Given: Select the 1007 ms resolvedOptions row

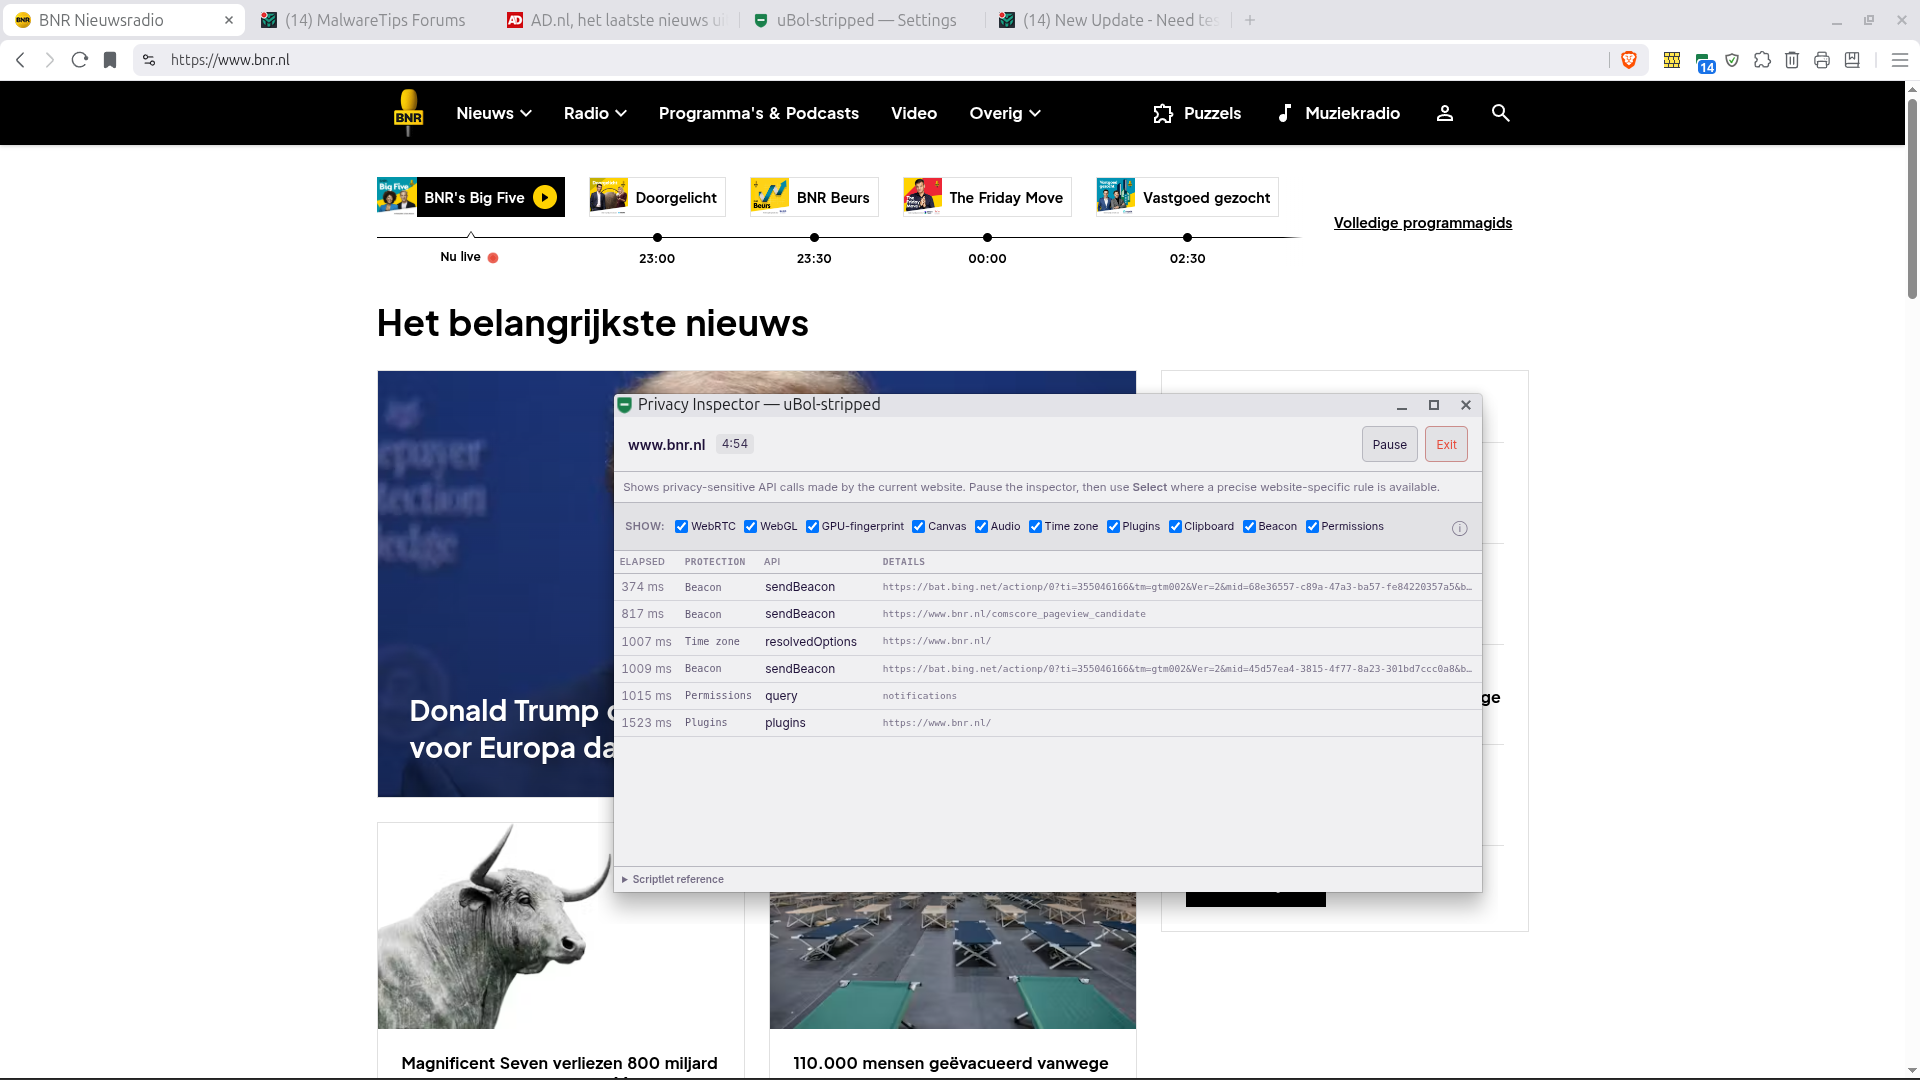Looking at the screenshot, I should (1047, 642).
